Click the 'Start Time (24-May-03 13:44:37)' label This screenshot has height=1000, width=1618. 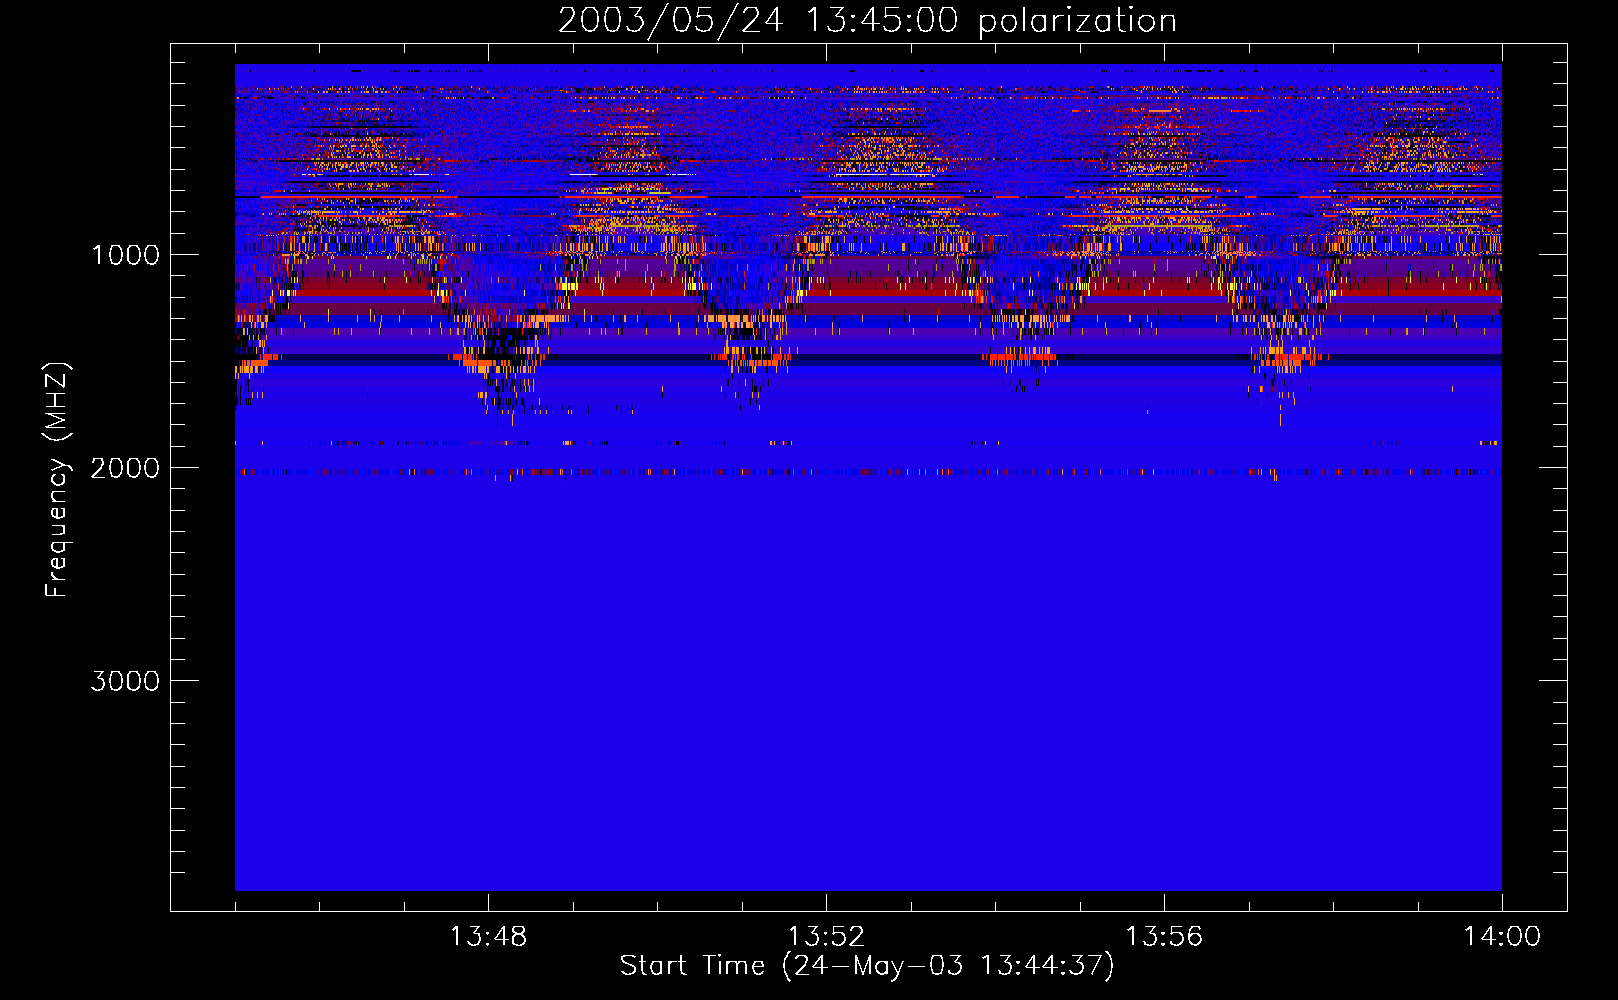click(x=867, y=966)
